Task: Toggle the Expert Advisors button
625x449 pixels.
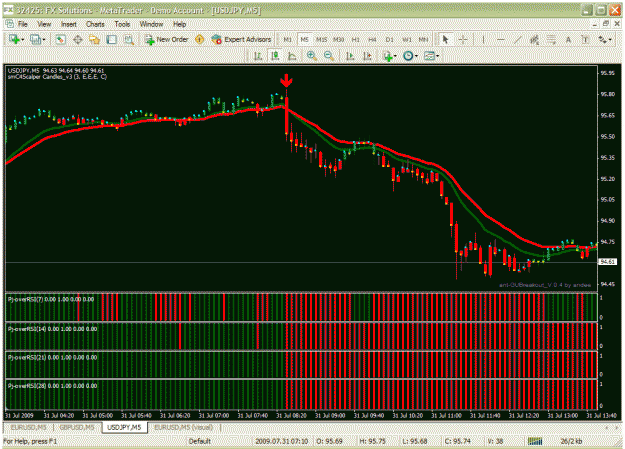Action: [241, 39]
